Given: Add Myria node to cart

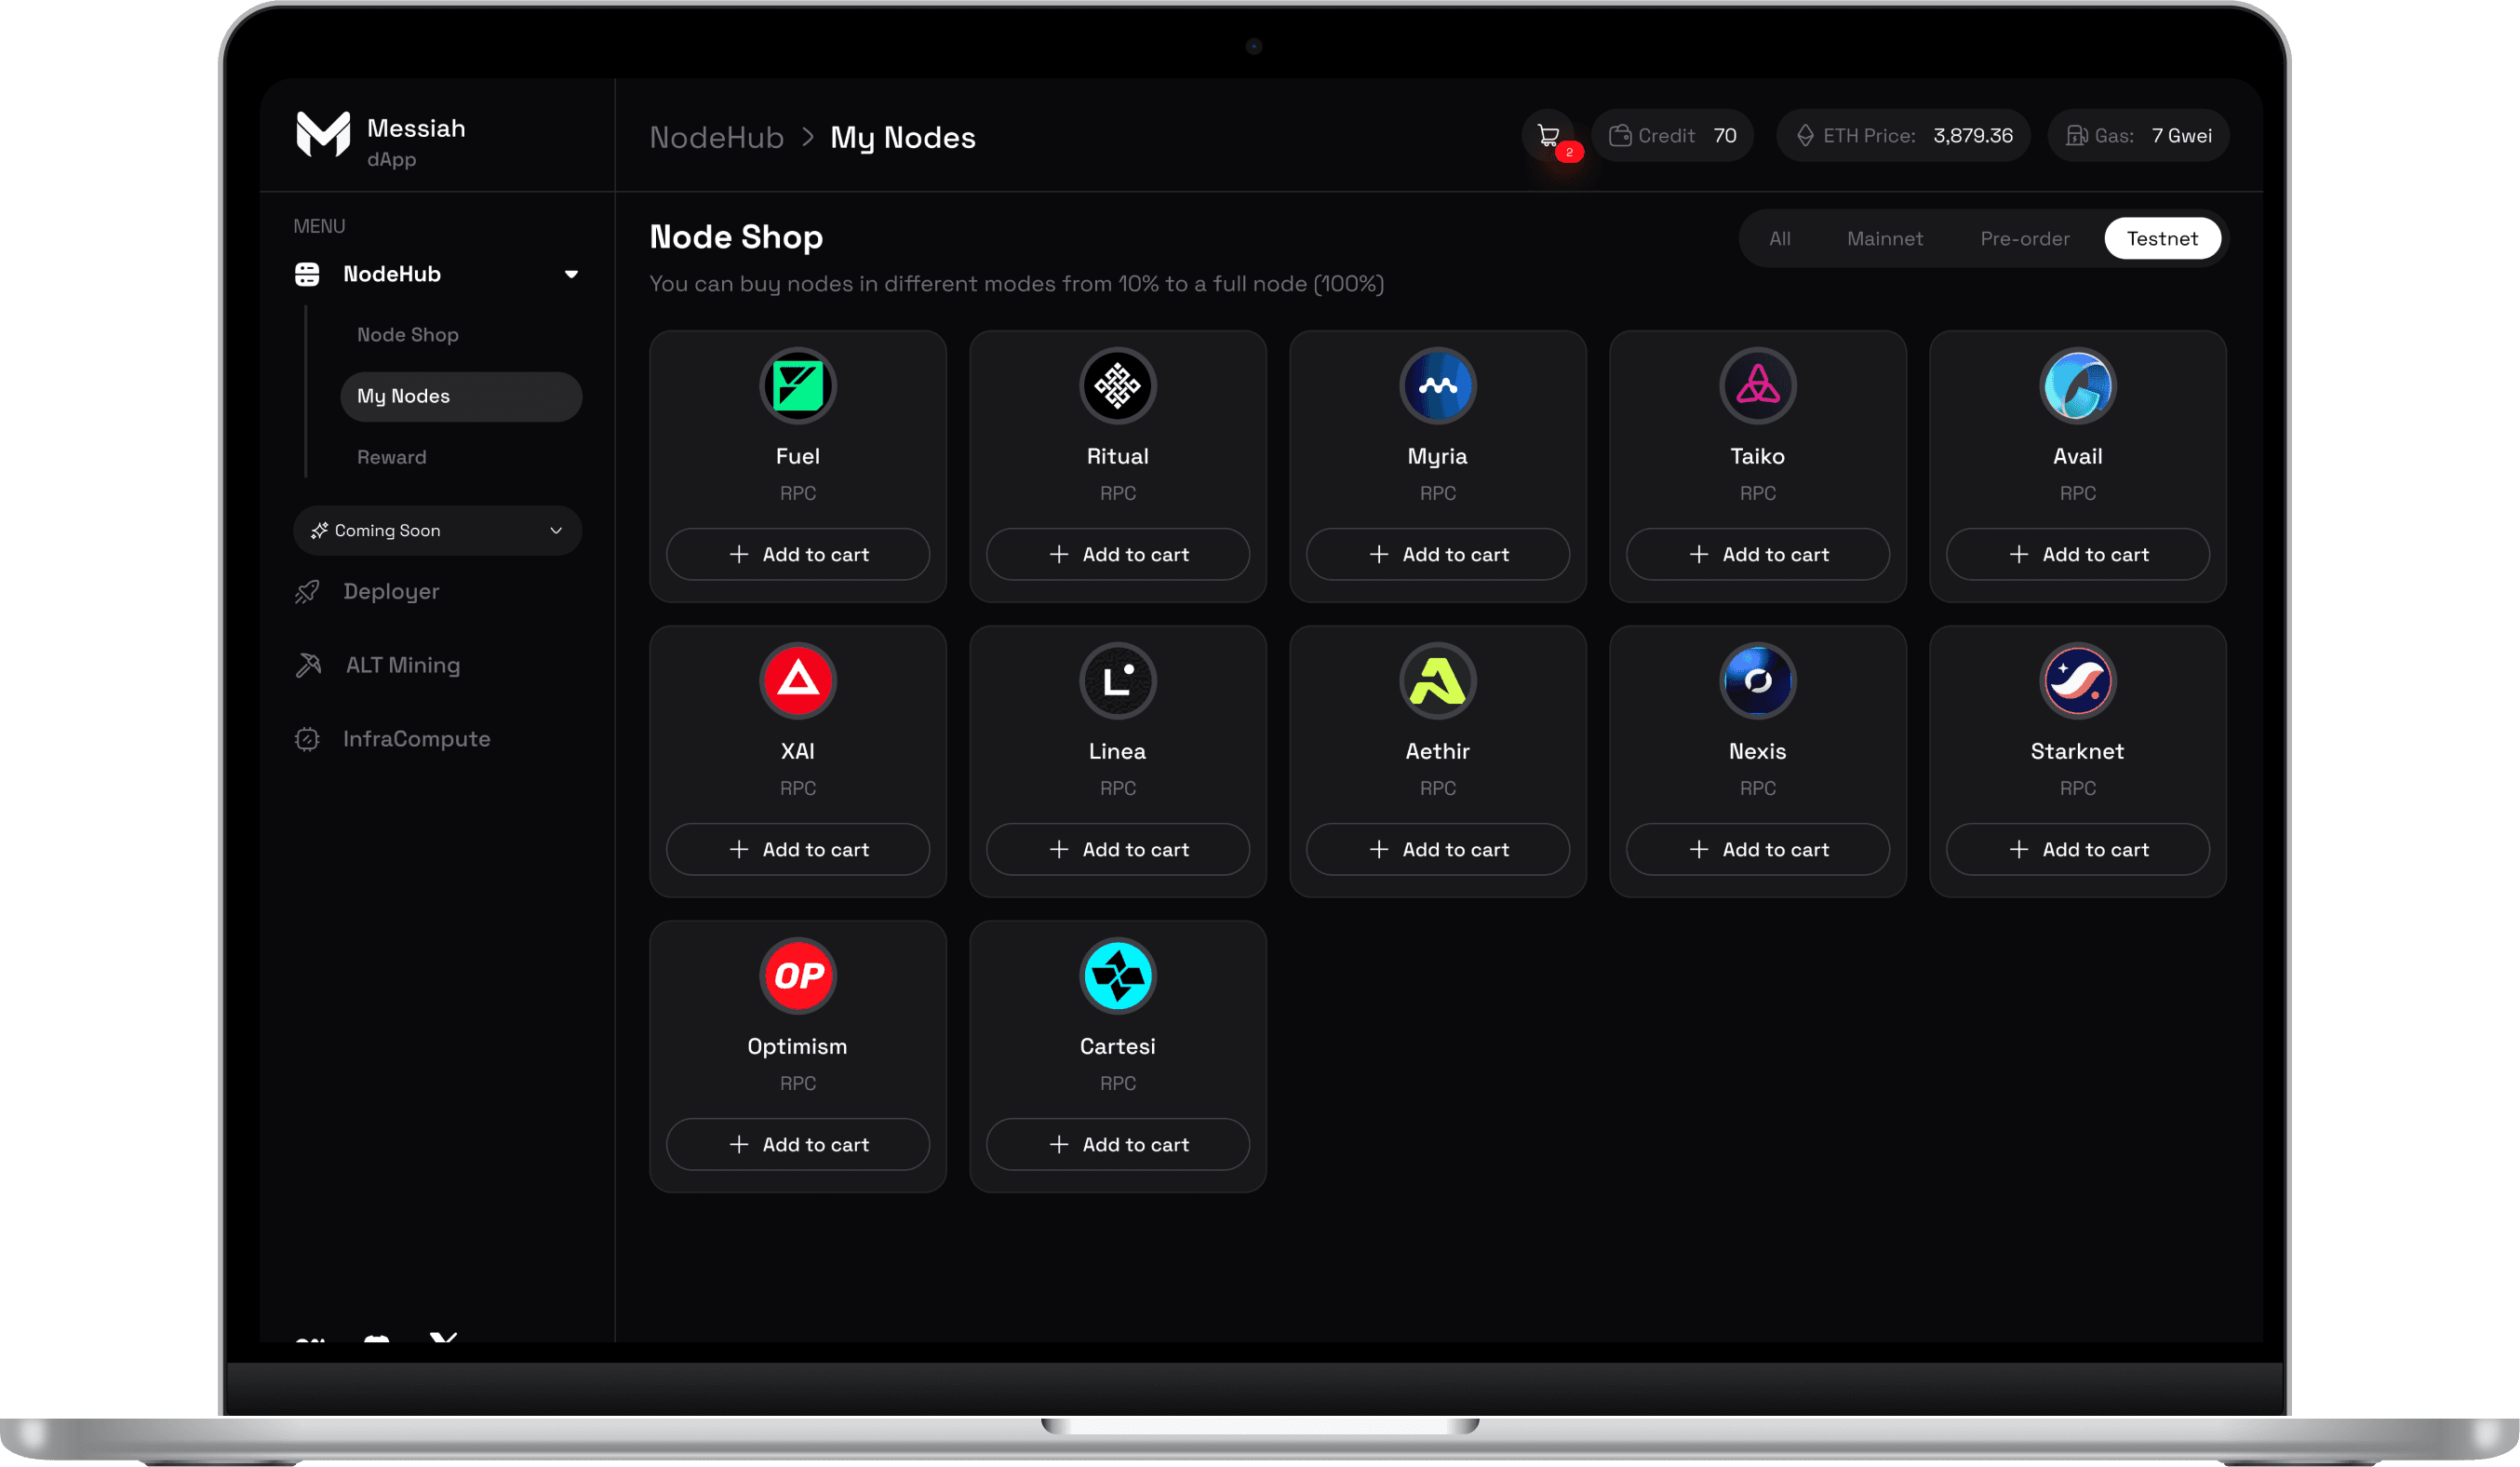Looking at the screenshot, I should point(1437,554).
